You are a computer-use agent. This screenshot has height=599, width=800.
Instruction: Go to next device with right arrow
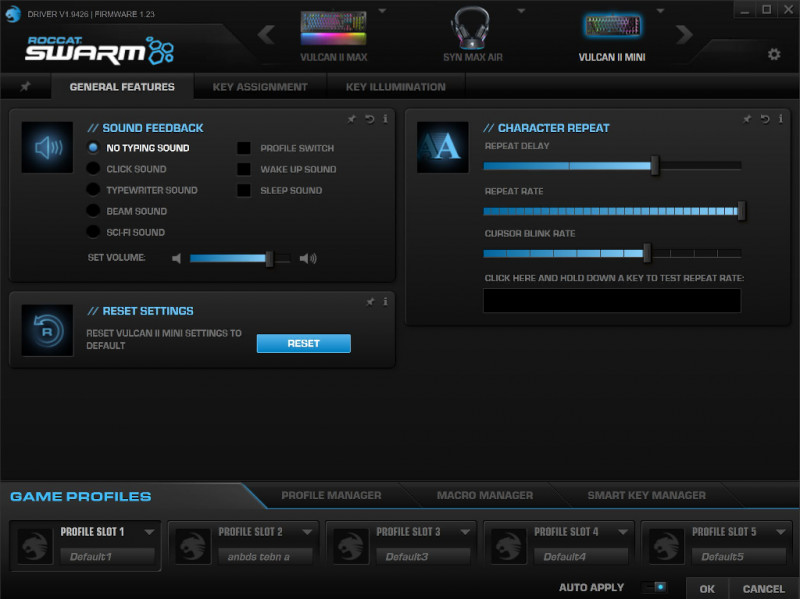coord(684,35)
